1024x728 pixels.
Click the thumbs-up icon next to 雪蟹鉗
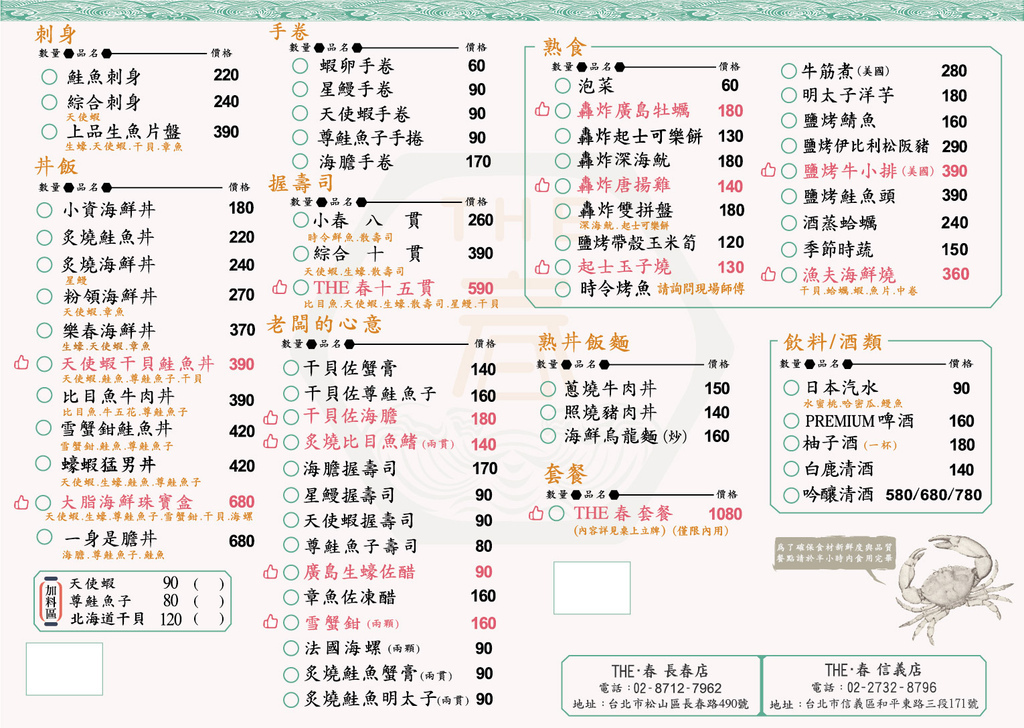[x=270, y=622]
